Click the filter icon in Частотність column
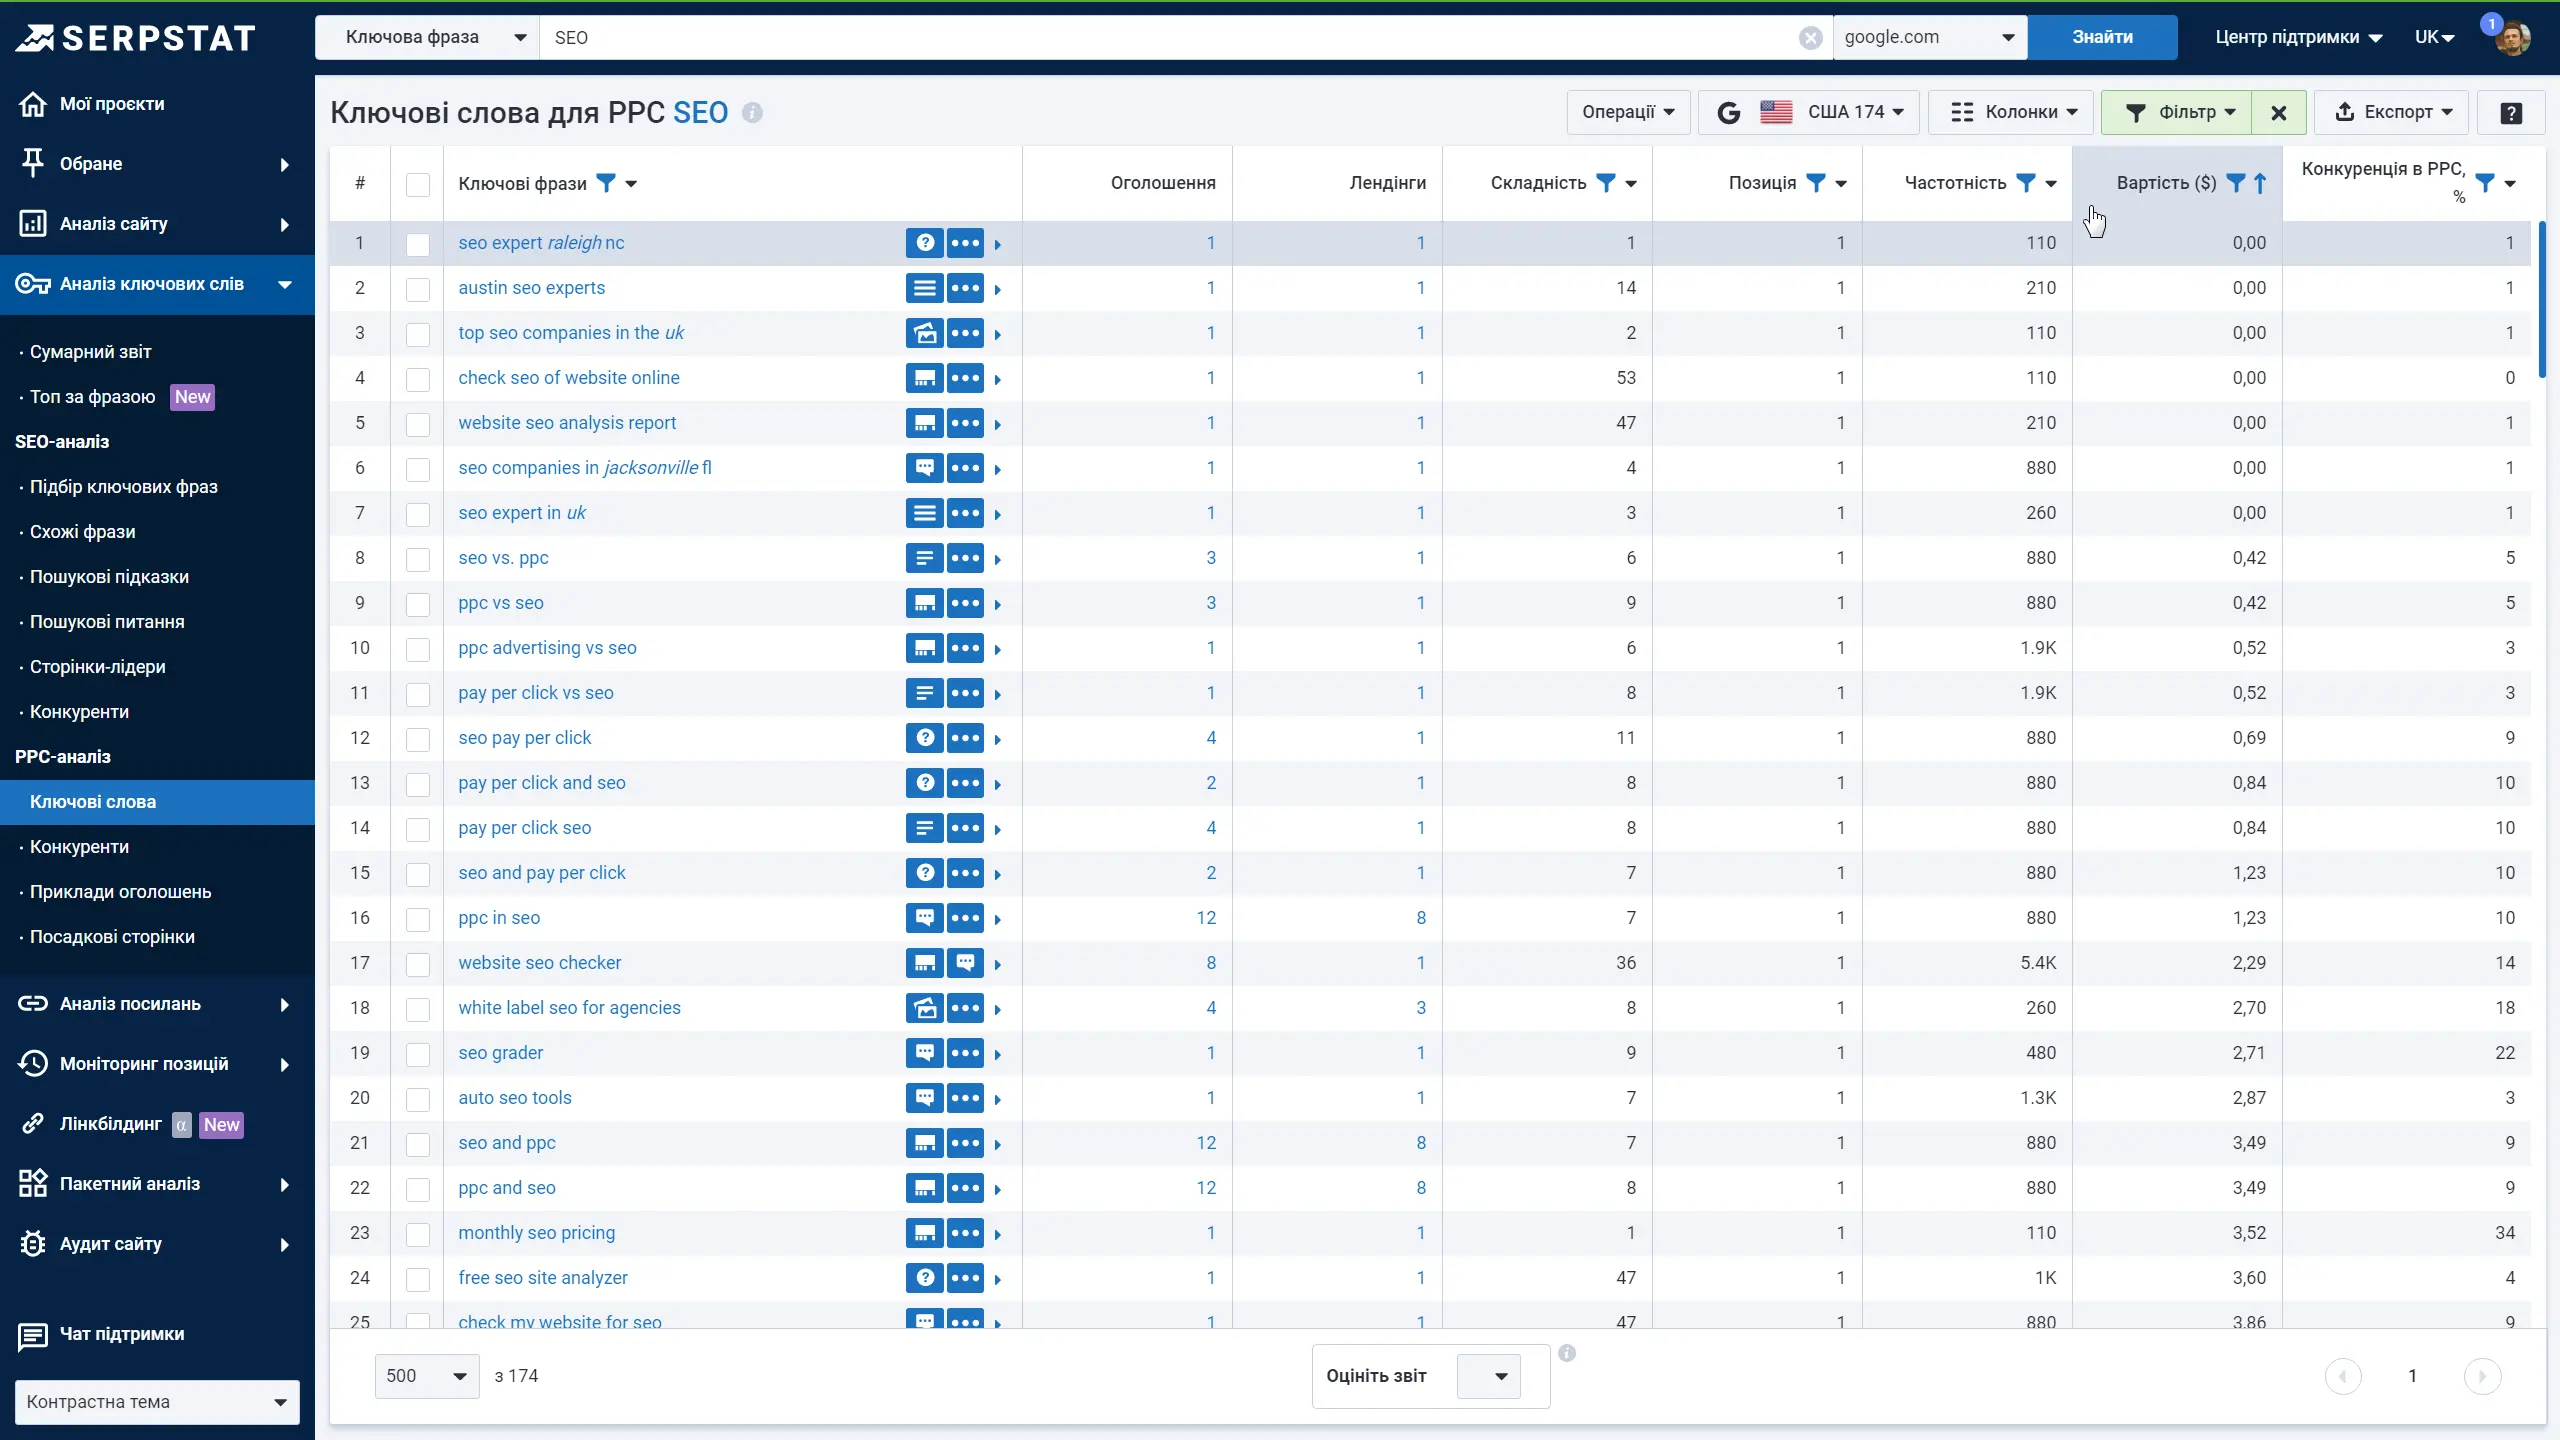The width and height of the screenshot is (2560, 1440). [2025, 183]
